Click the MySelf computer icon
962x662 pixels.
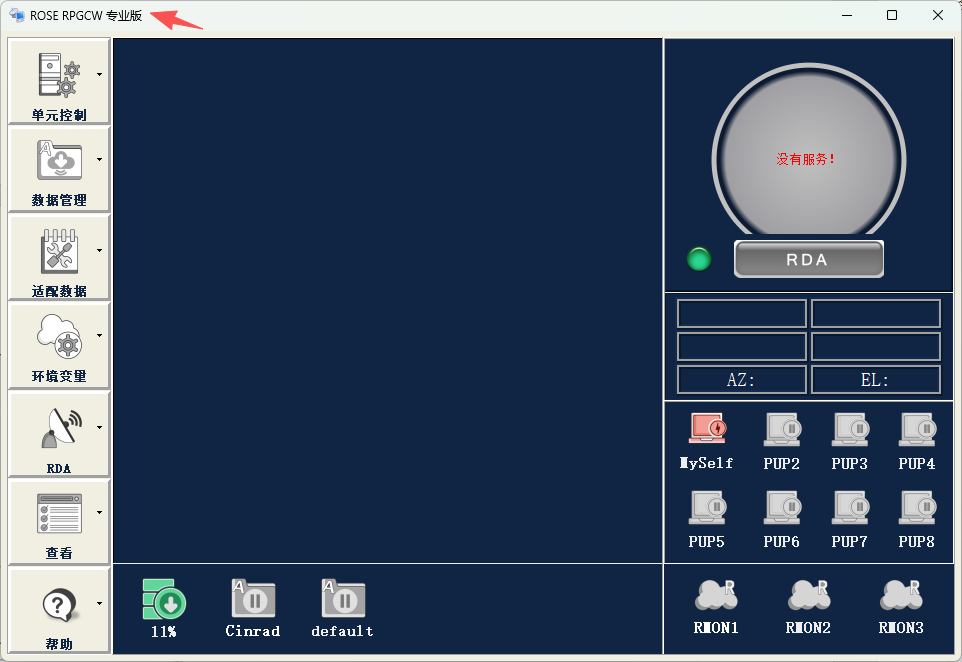707,430
